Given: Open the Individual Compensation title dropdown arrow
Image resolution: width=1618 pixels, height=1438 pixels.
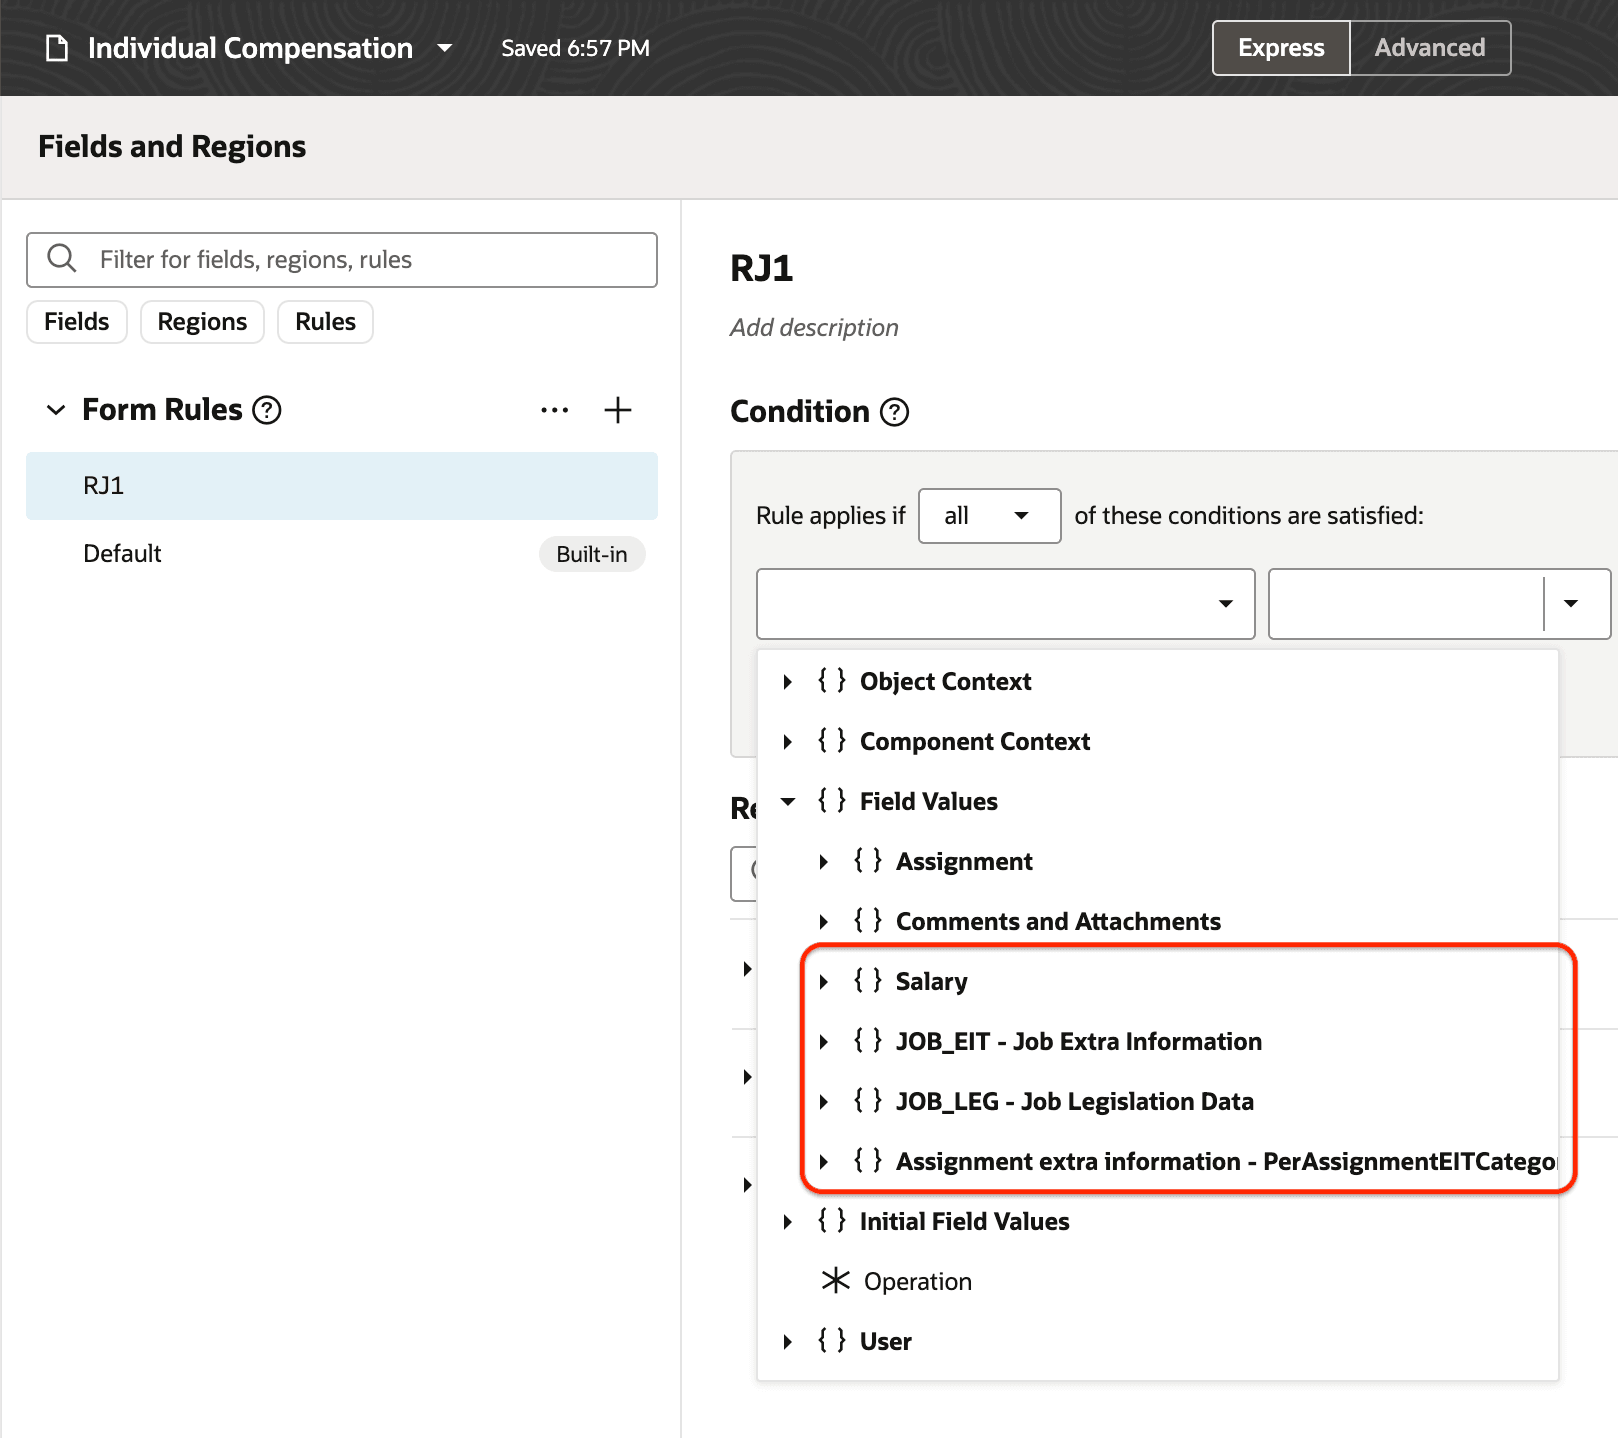Looking at the screenshot, I should click(445, 48).
